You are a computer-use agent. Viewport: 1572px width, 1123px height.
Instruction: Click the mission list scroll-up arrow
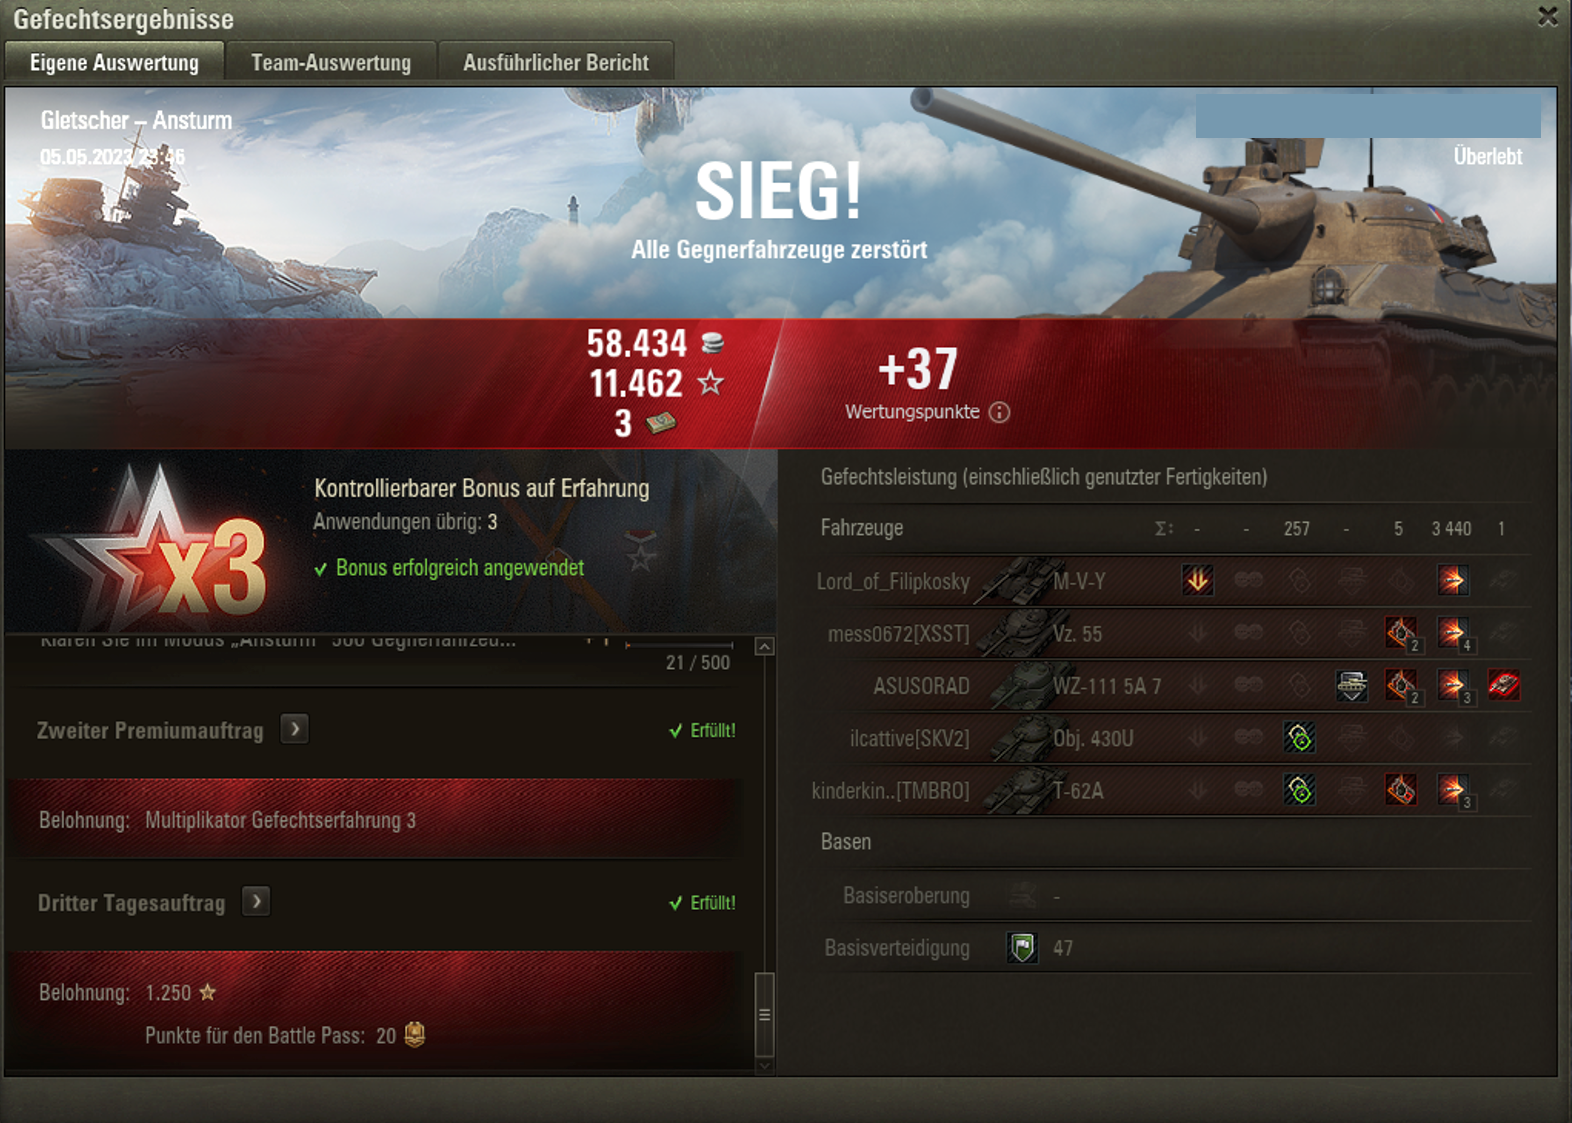(764, 646)
